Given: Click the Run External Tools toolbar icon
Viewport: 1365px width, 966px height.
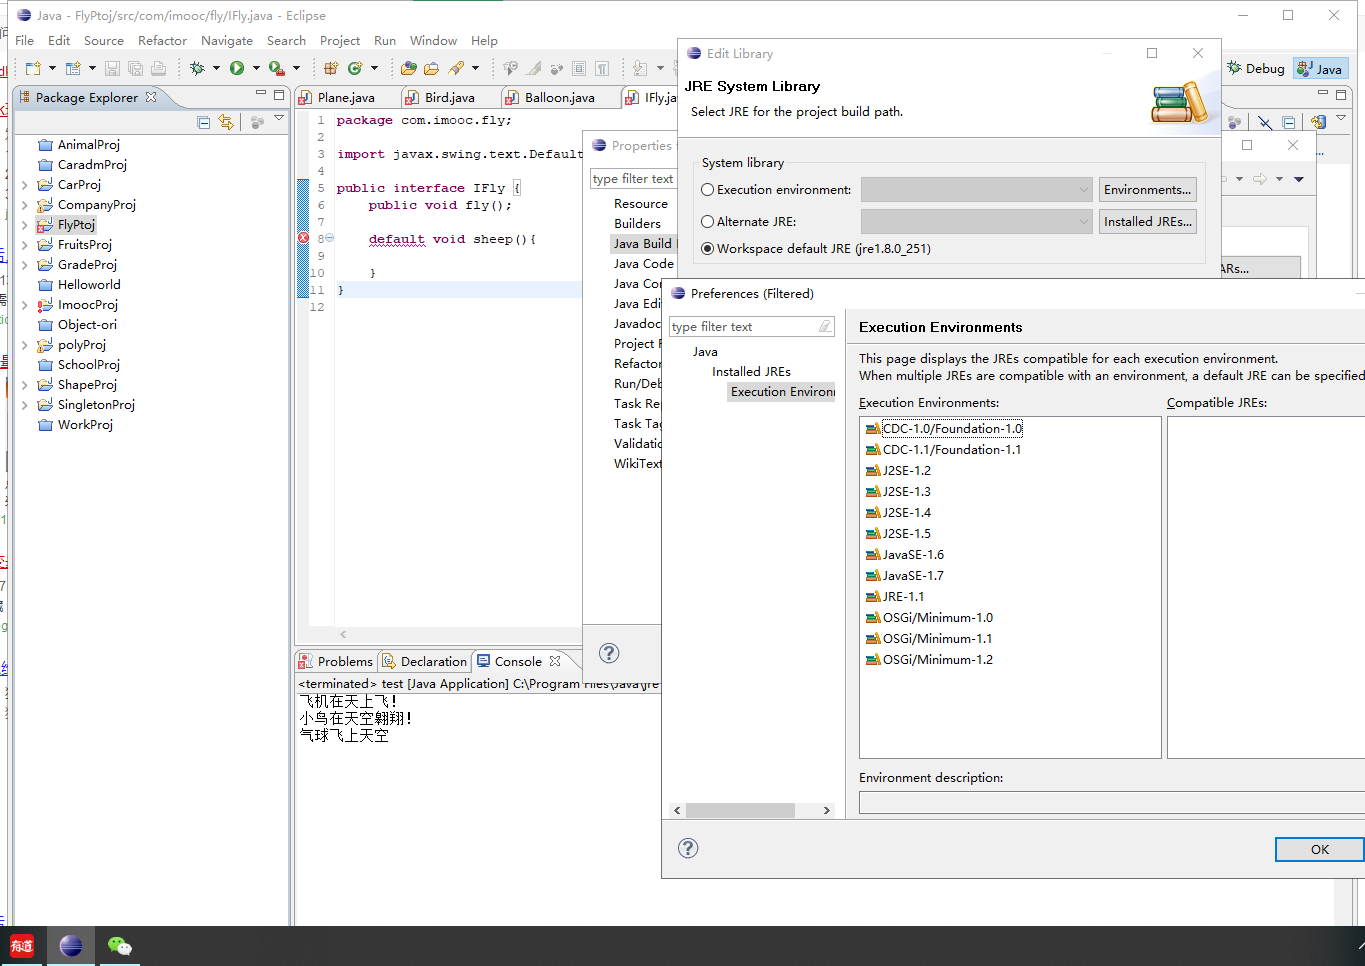Looking at the screenshot, I should click(276, 68).
